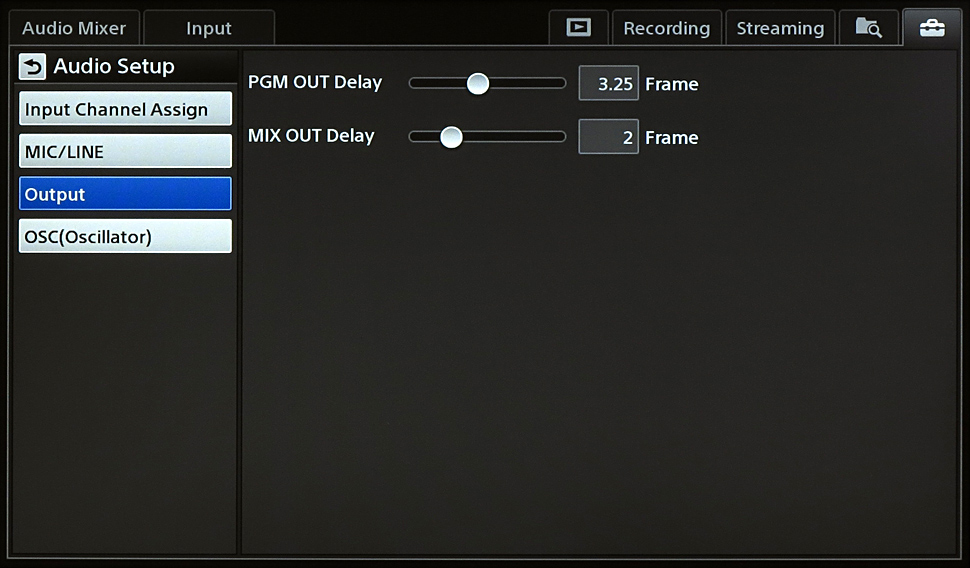Click the PGM OUT Delay slider handle
This screenshot has height=568, width=970.
coord(478,84)
